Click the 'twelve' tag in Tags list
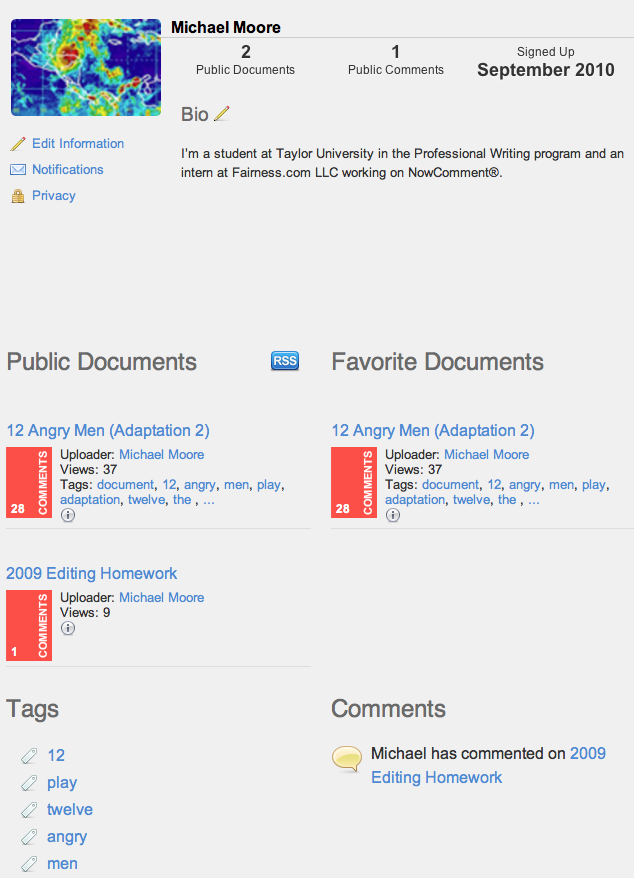Image resolution: width=634 pixels, height=878 pixels. pyautogui.click(x=70, y=810)
